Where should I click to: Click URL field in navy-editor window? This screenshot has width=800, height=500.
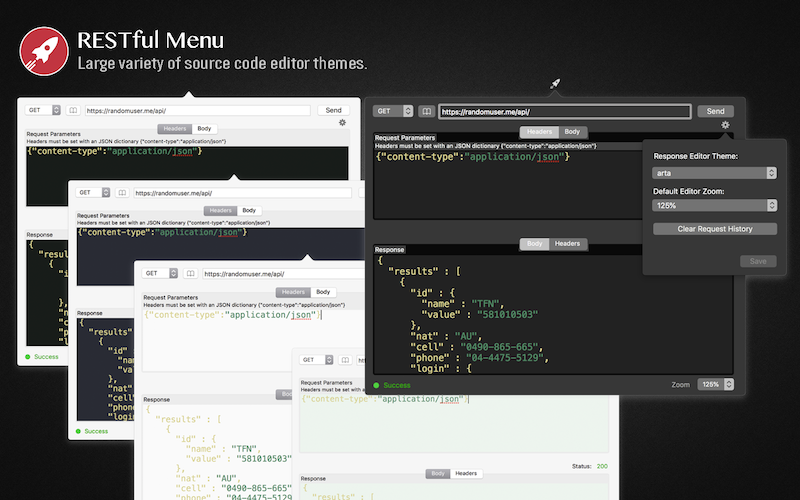pos(242,193)
